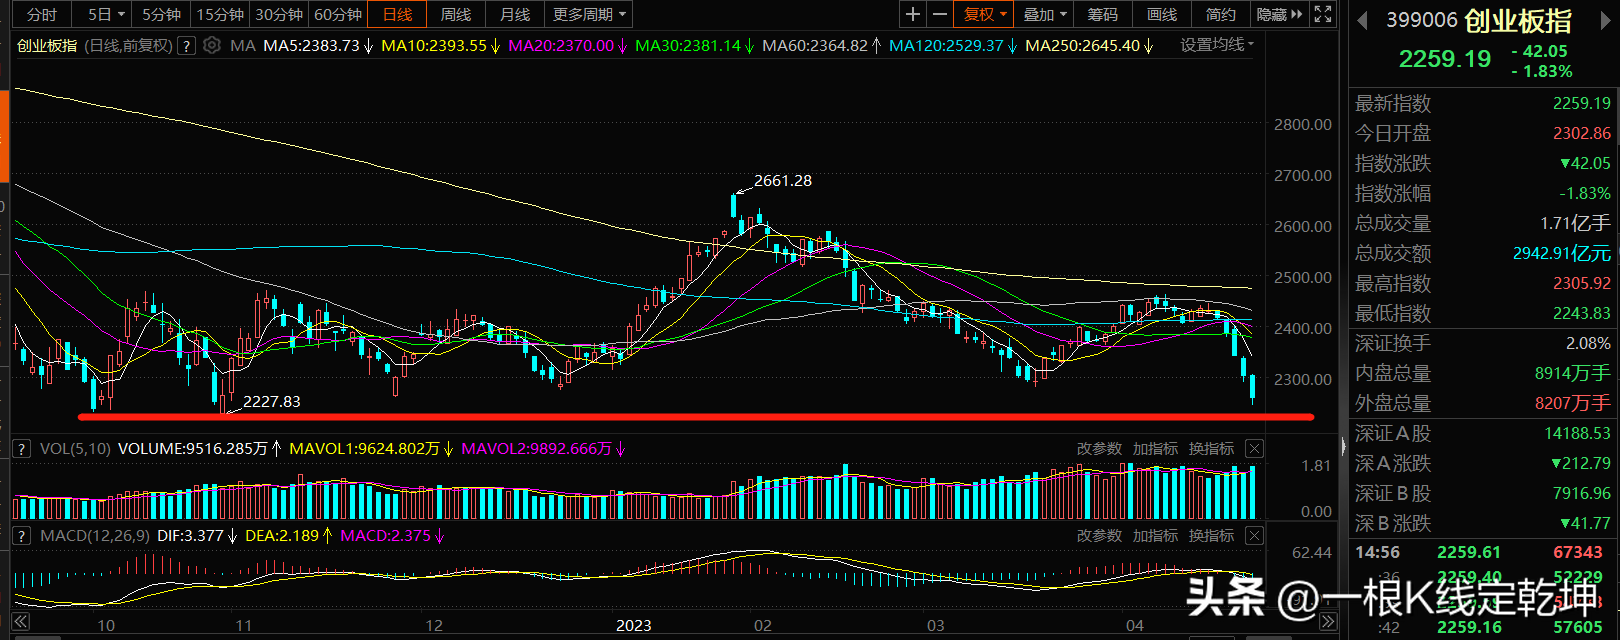This screenshot has width=1620, height=640.
Task: Click the 隐藏 hide panel toggle
Action: [x=1280, y=14]
